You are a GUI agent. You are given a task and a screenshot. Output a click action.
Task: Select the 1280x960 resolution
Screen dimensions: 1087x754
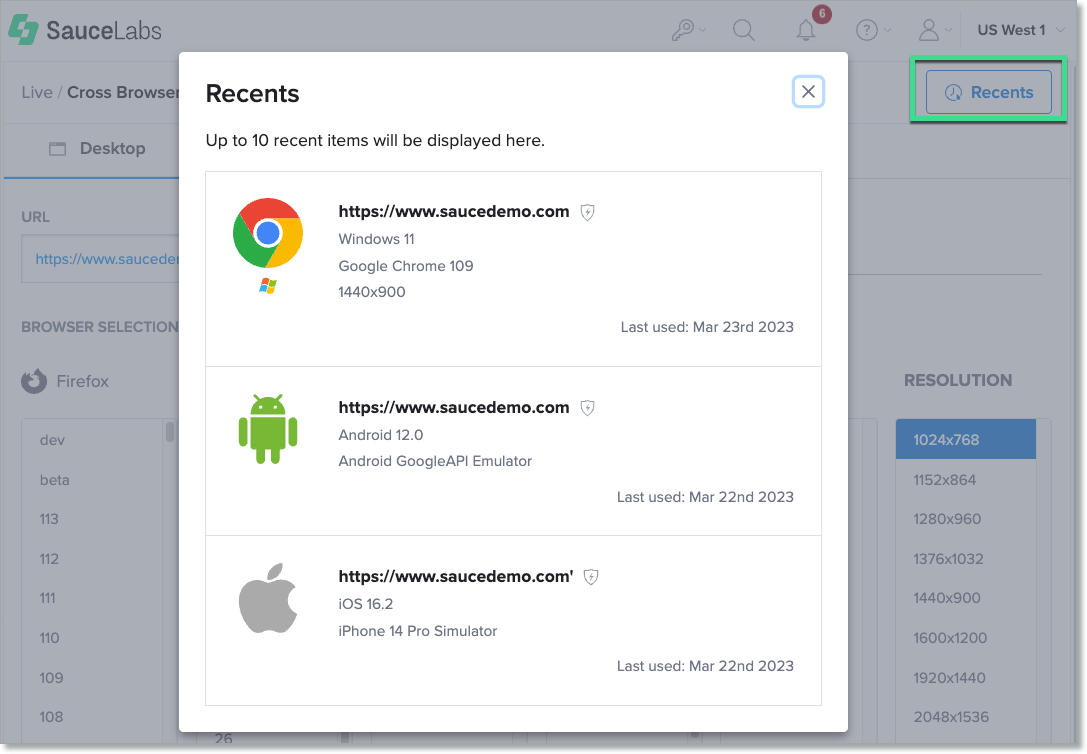[x=946, y=519]
